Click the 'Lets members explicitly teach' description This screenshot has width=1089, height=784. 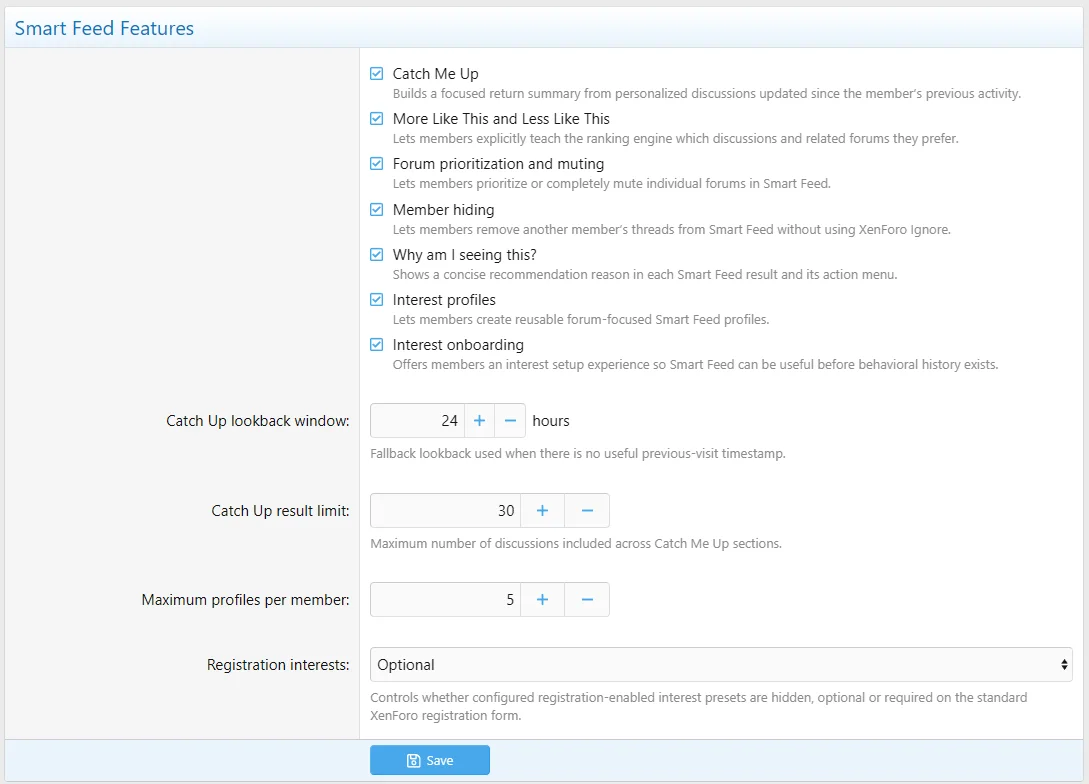(676, 139)
